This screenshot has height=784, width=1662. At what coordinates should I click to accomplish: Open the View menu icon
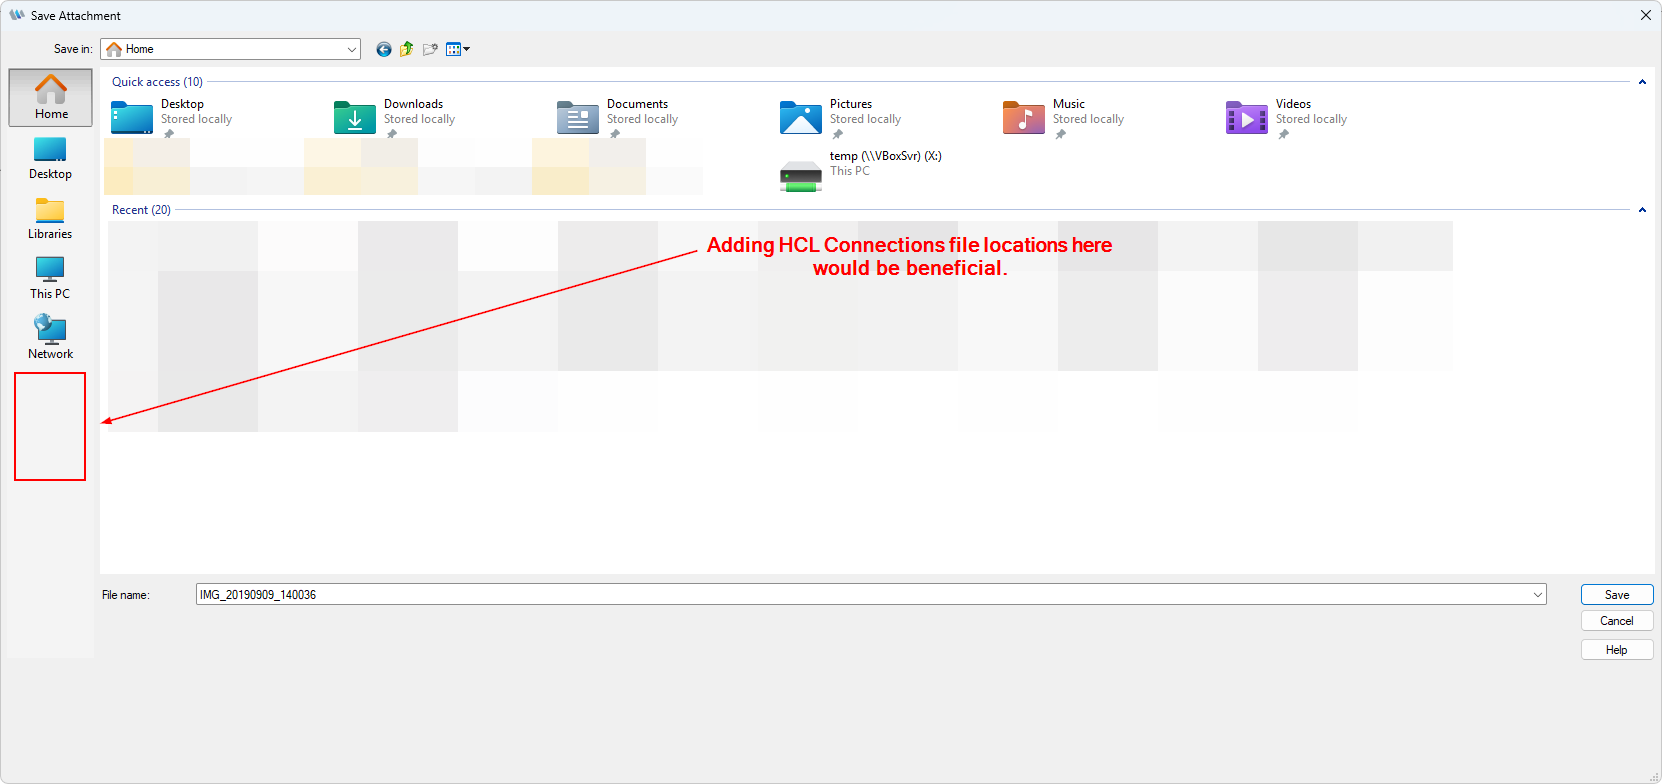click(457, 49)
